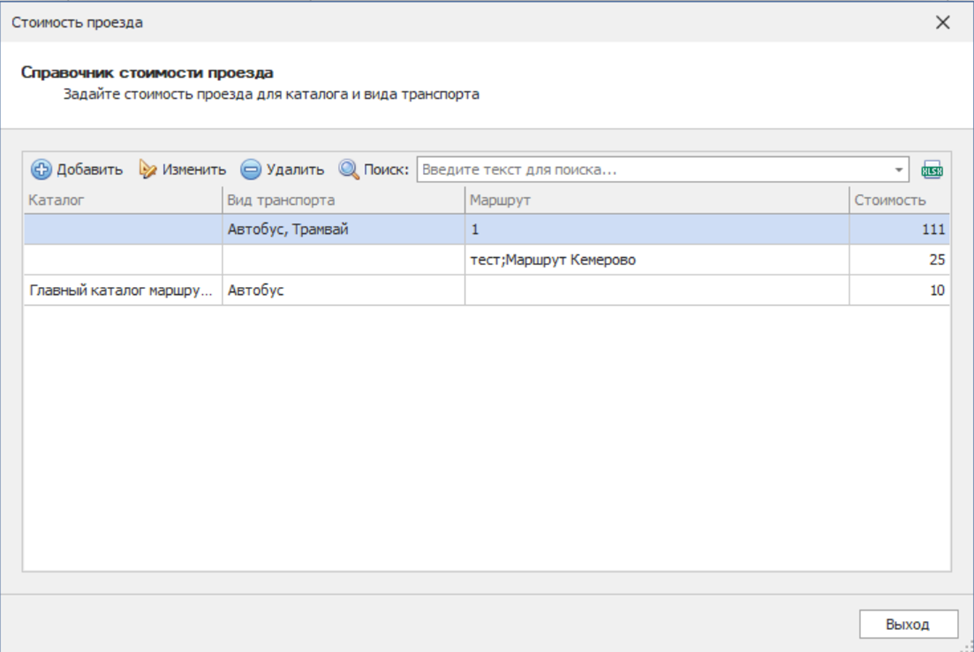Select the Автобус, Трамвай row
The height and width of the screenshot is (652, 974).
289,230
